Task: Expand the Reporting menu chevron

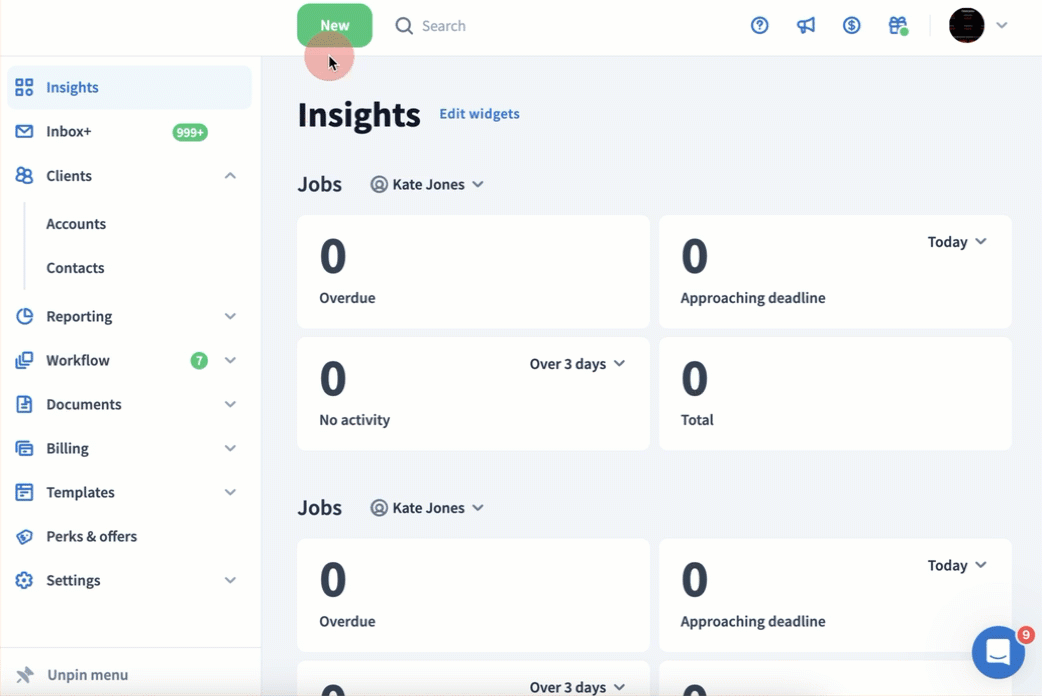Action: 230,317
